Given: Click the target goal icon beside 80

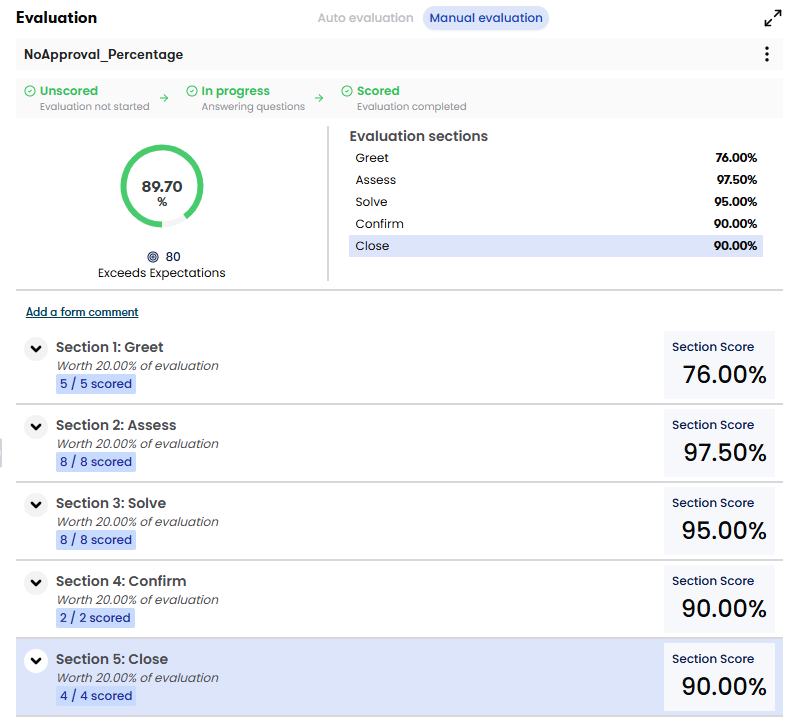Looking at the screenshot, I should point(153,256).
